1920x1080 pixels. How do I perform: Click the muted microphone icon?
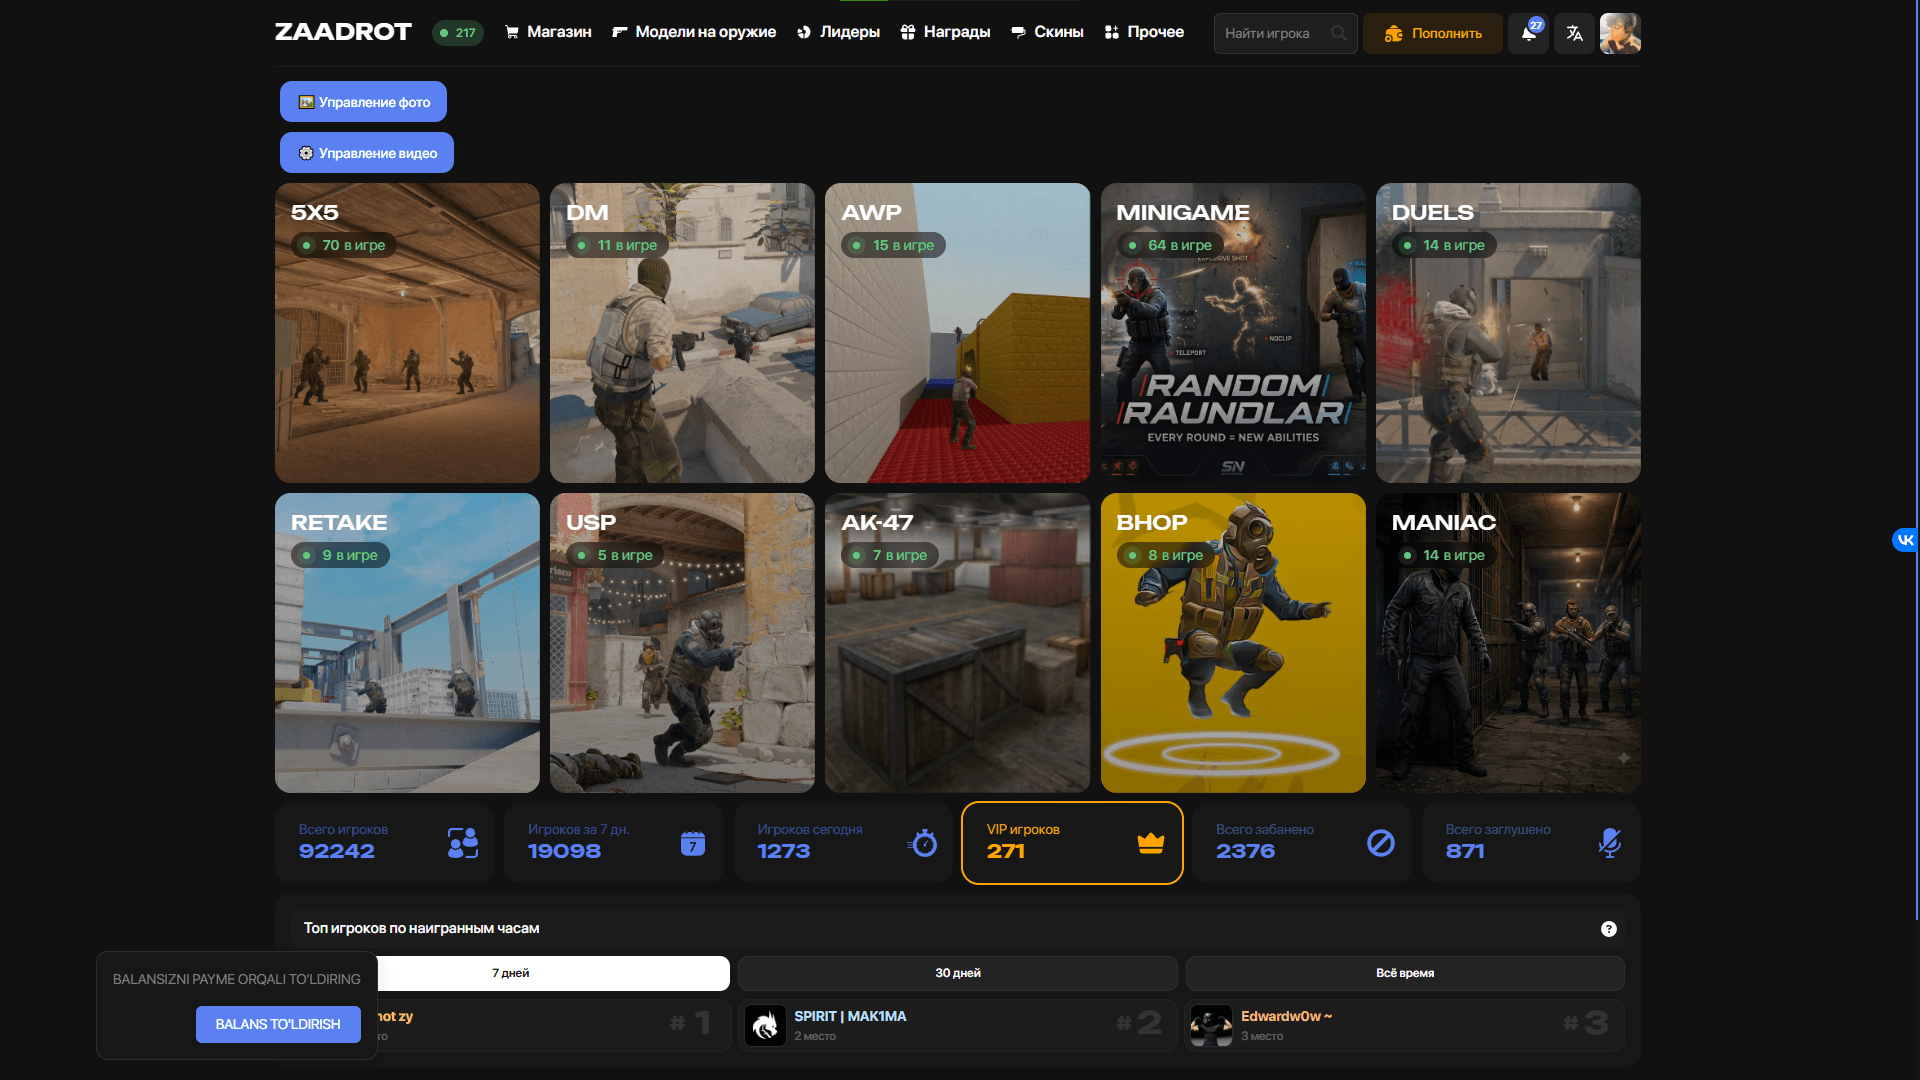coord(1609,843)
